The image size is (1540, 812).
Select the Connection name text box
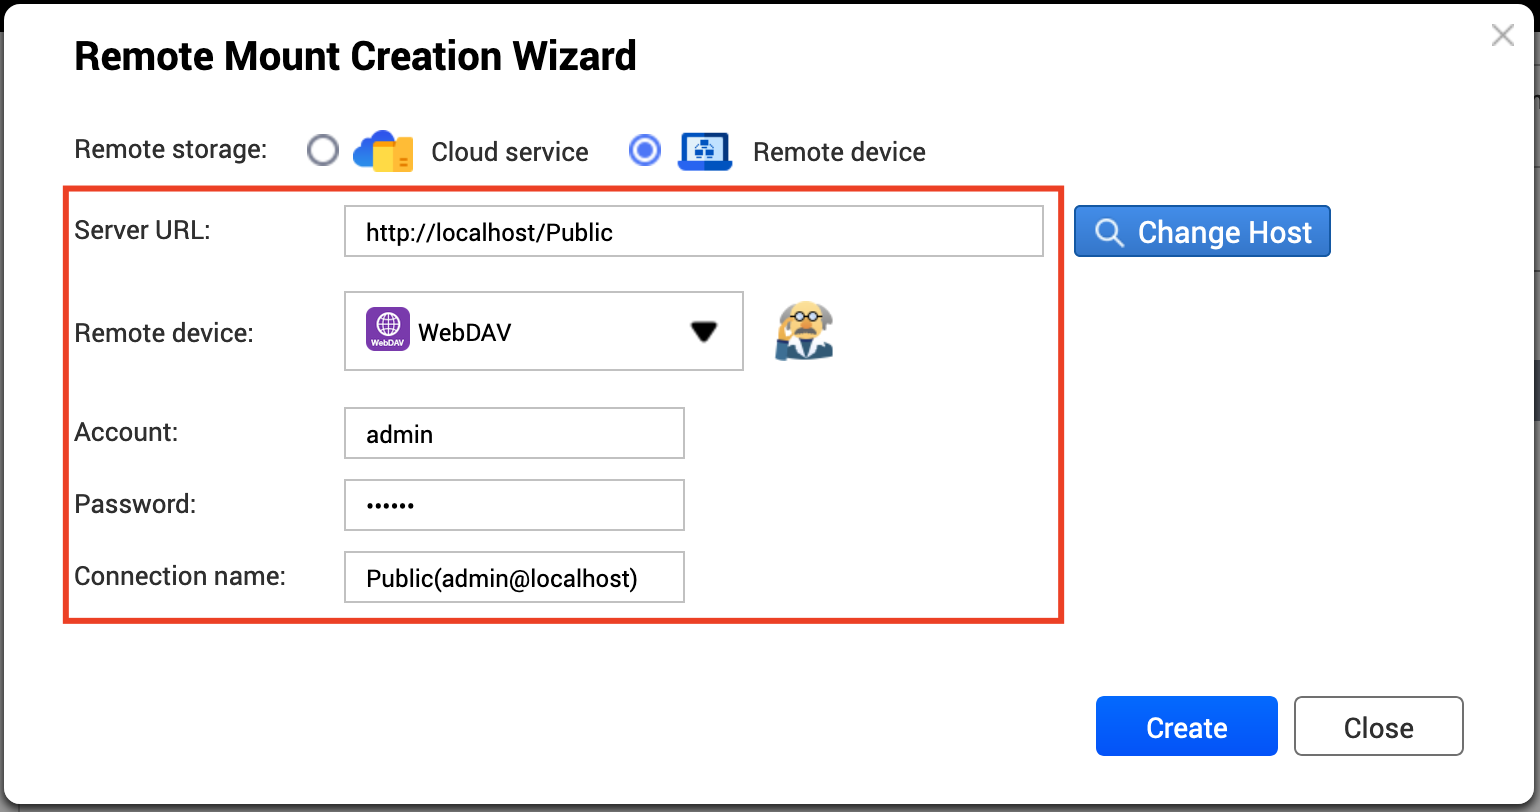pyautogui.click(x=514, y=578)
